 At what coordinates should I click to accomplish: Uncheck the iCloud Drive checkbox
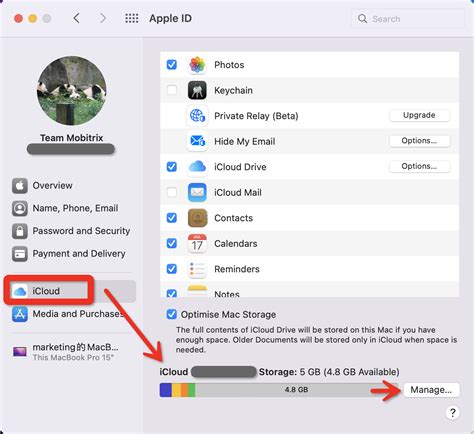coord(172,166)
